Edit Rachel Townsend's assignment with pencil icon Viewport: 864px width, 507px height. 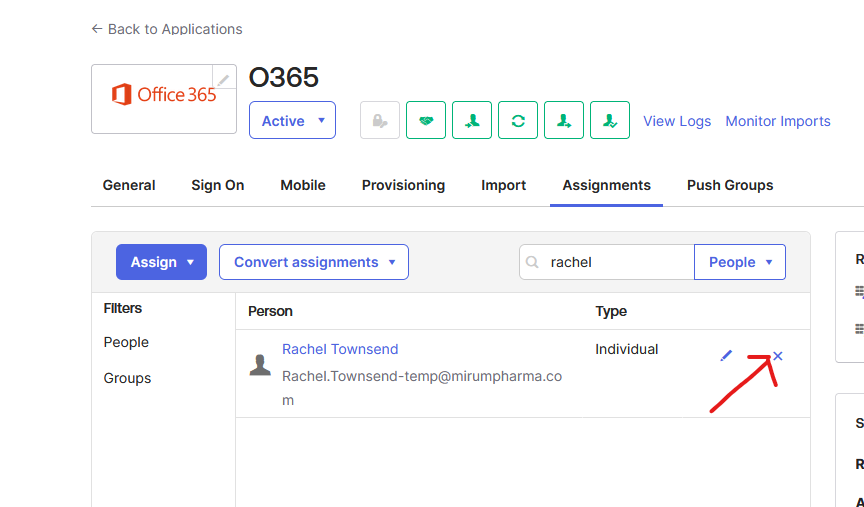tap(726, 355)
